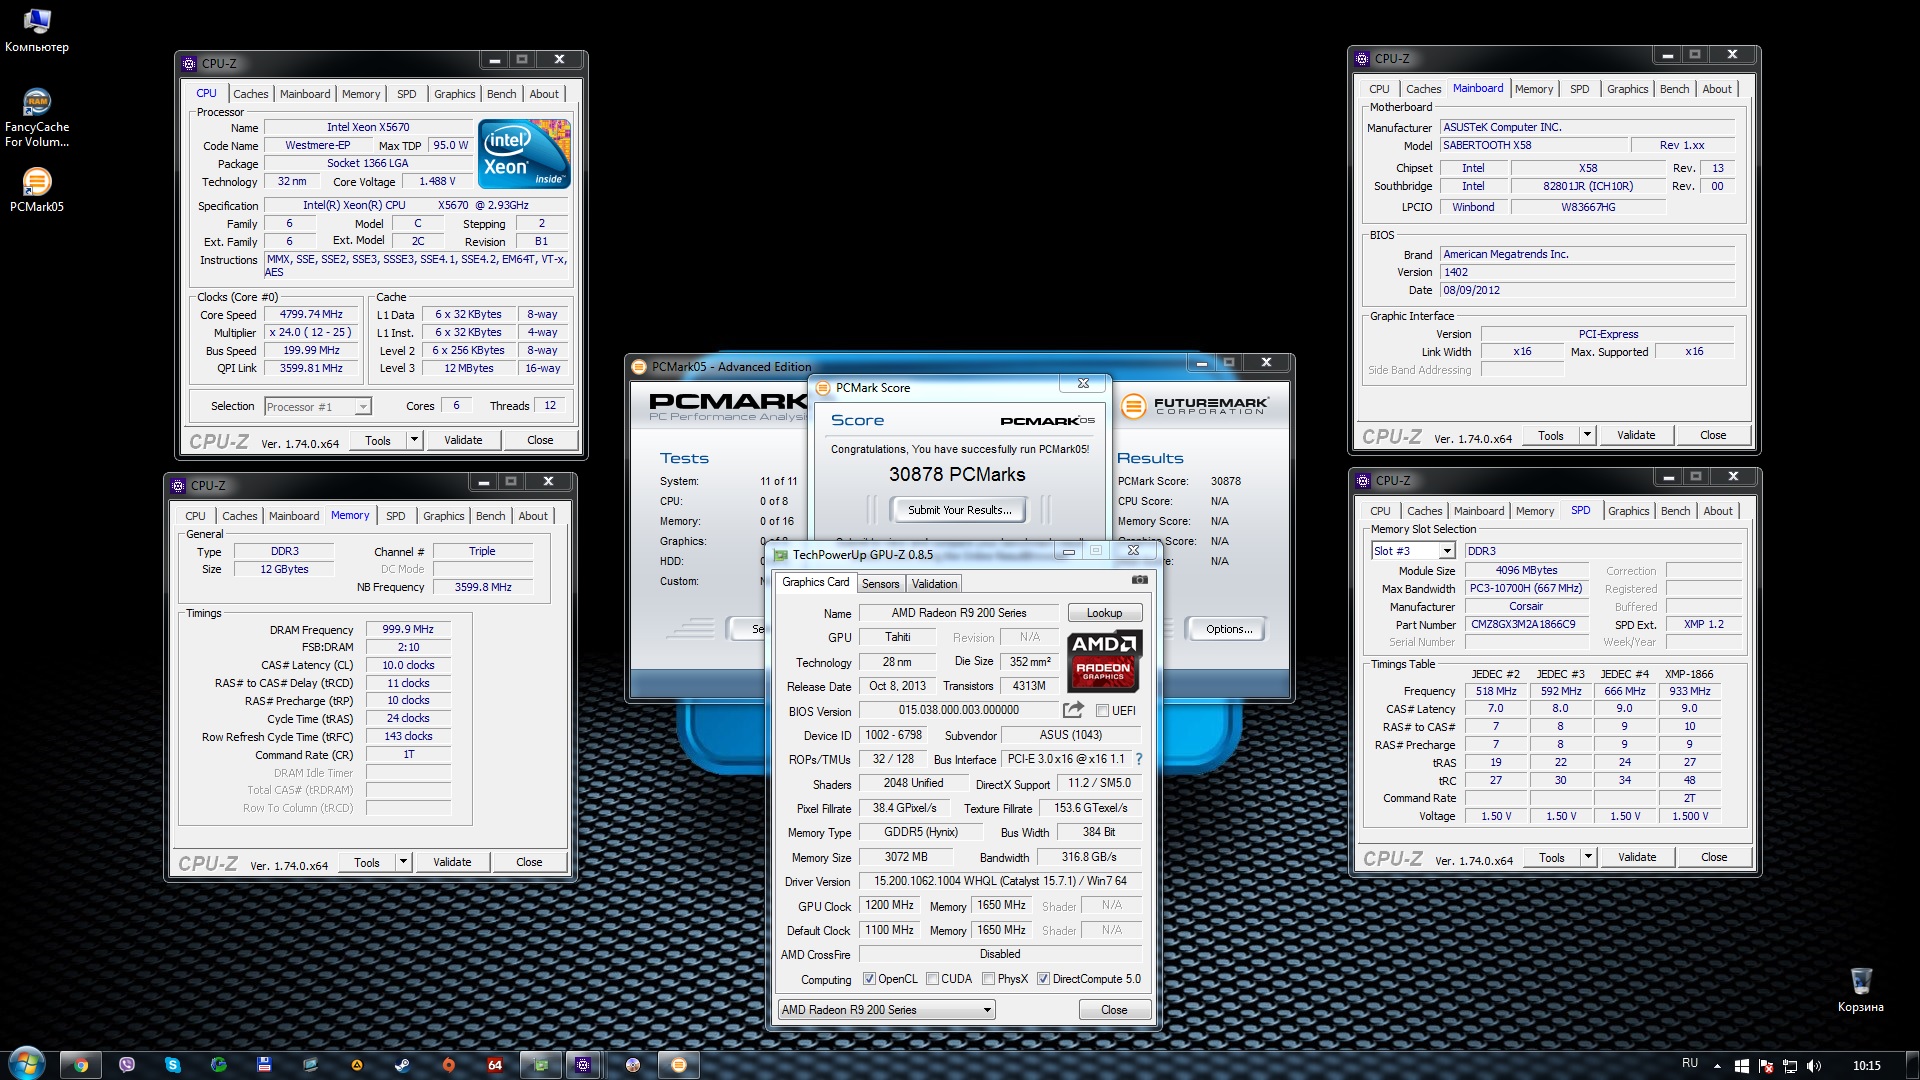Click the Lookup button in GPU-Z

coord(1105,613)
